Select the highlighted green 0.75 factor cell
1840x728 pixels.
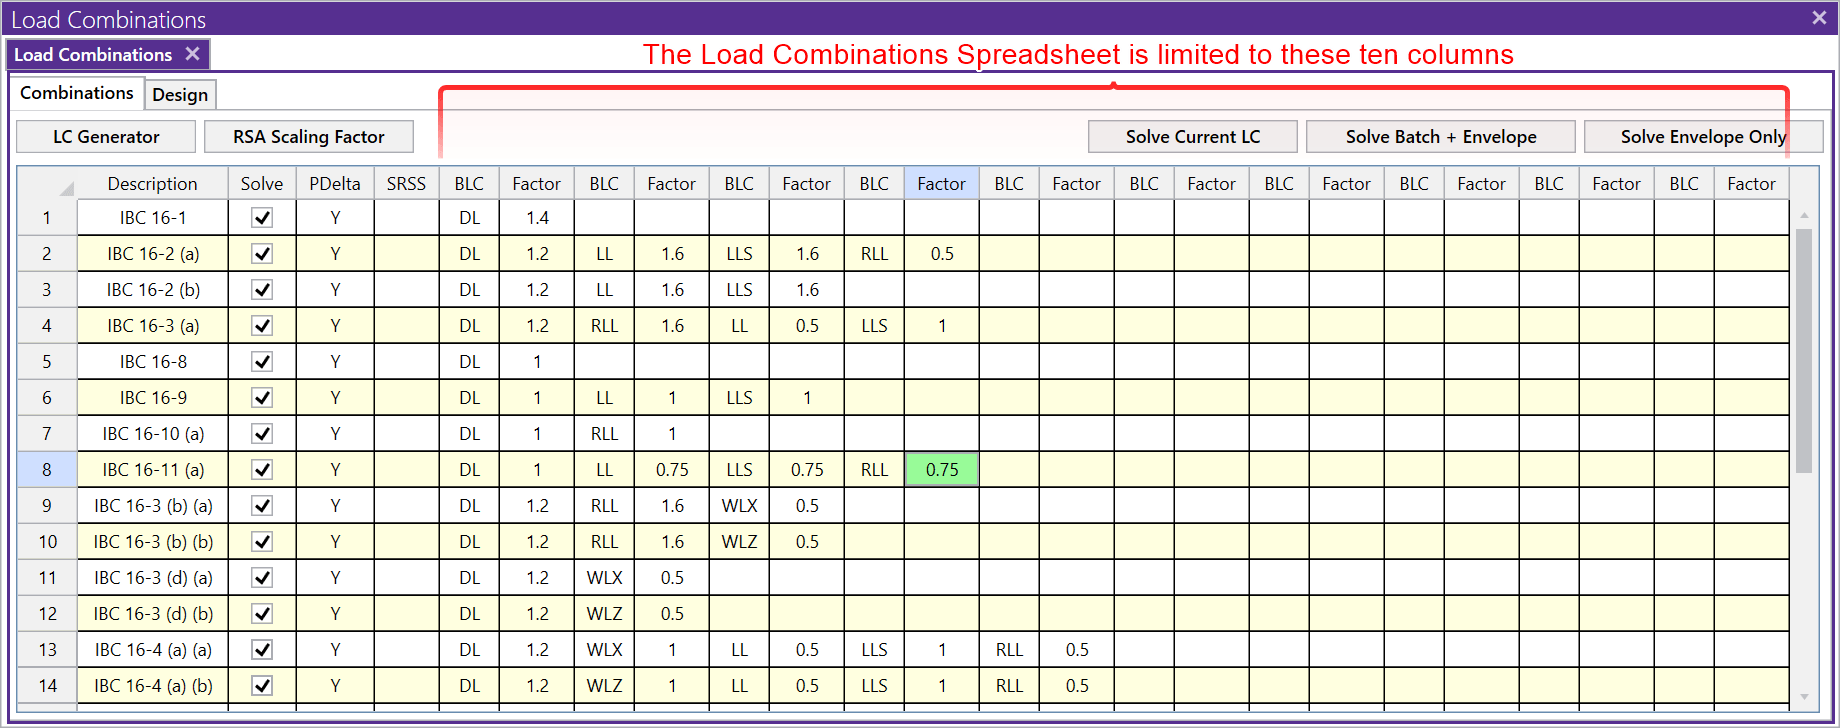(941, 470)
